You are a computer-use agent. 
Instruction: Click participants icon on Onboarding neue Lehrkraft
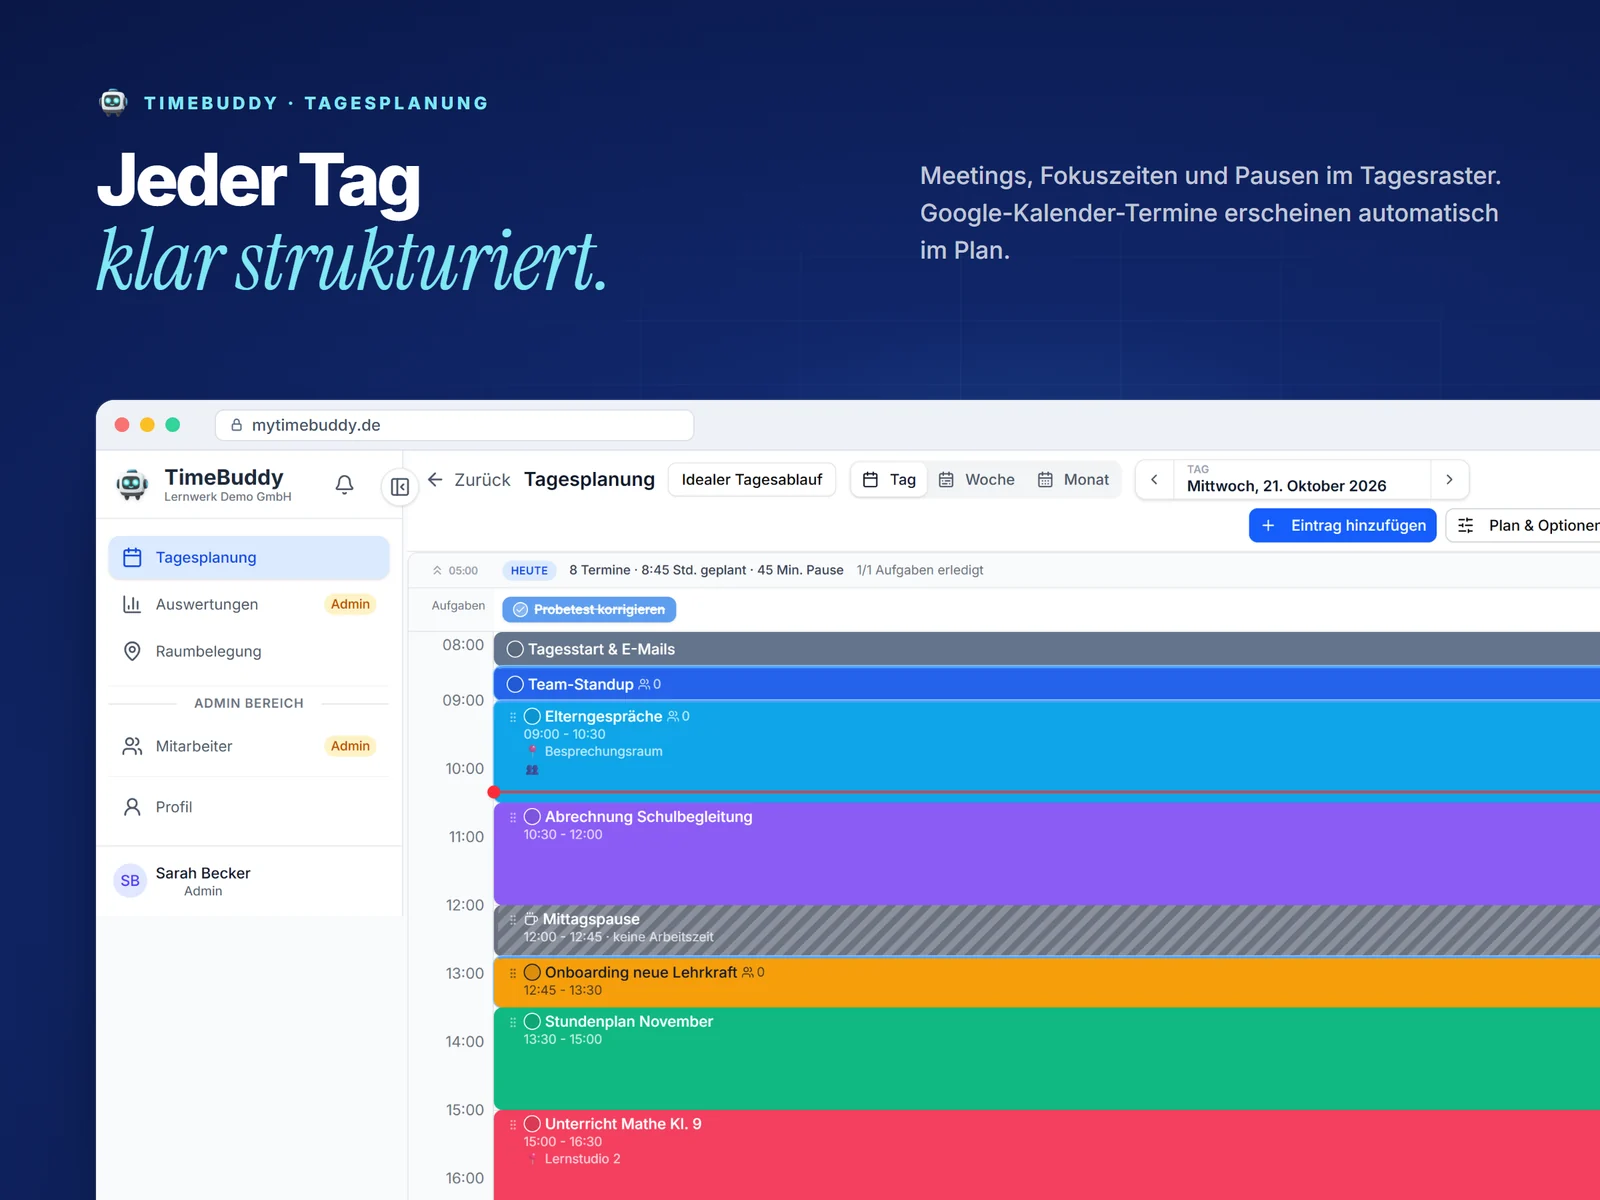click(x=748, y=972)
